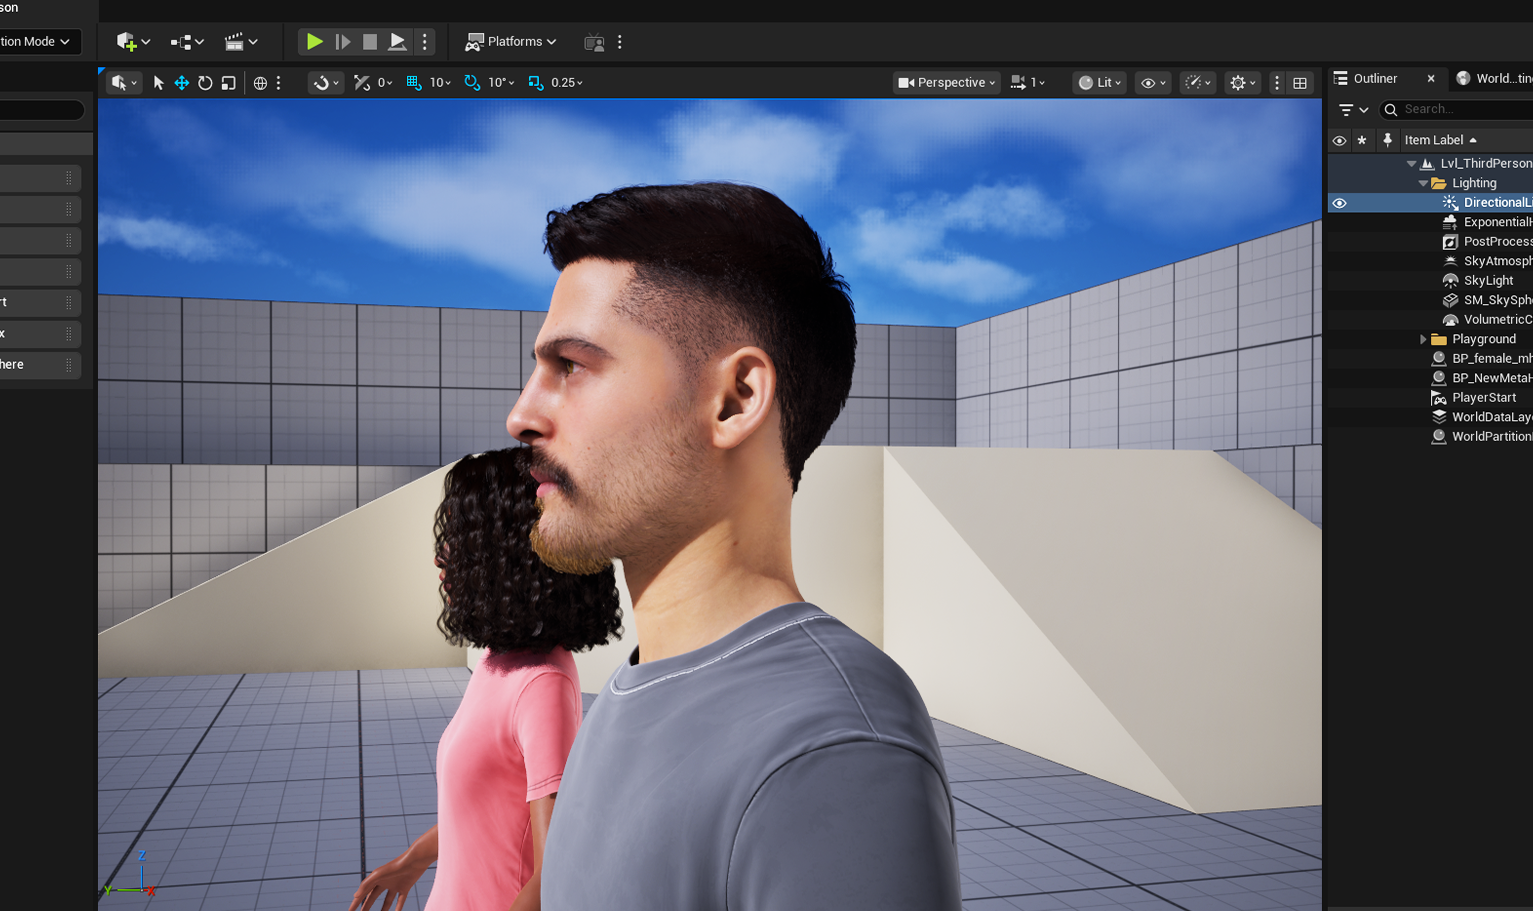This screenshot has width=1533, height=911.
Task: Open the Platforms dropdown
Action: (511, 42)
